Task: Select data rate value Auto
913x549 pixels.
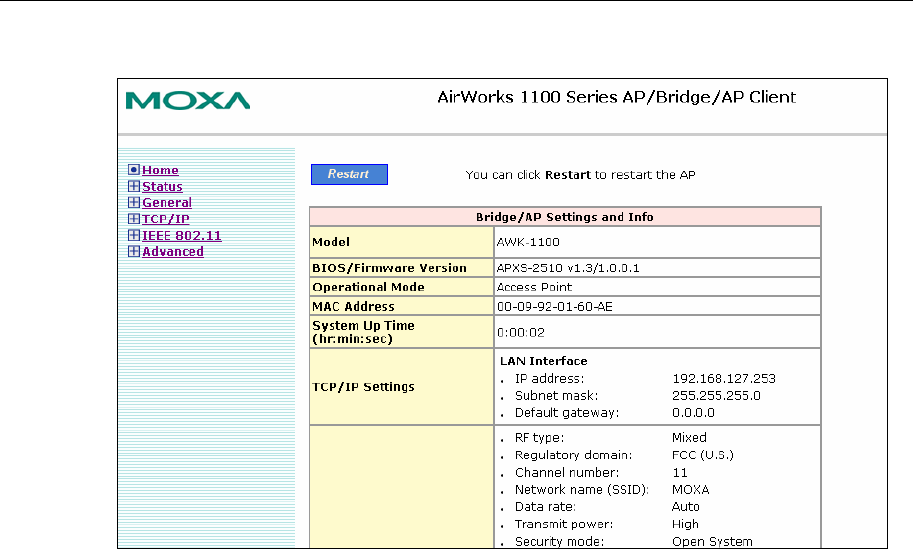Action: click(686, 507)
